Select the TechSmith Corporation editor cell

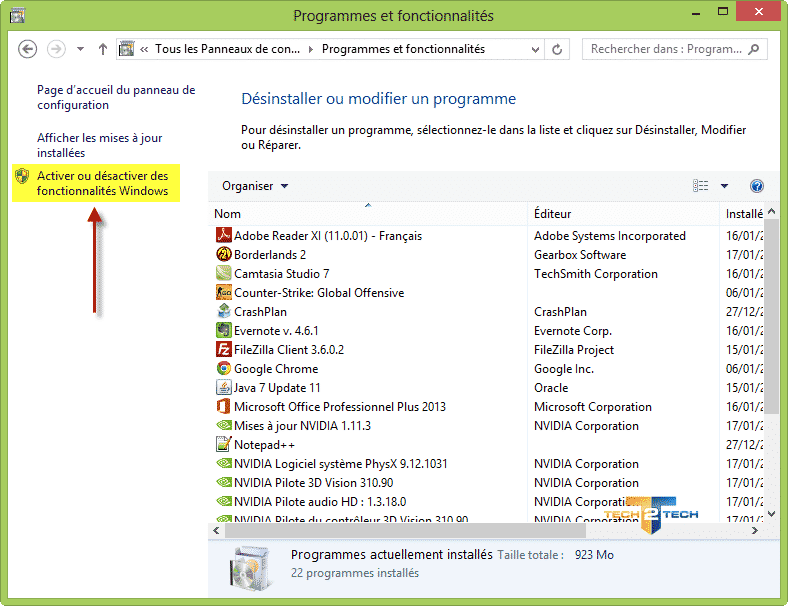pyautogui.click(x=596, y=274)
